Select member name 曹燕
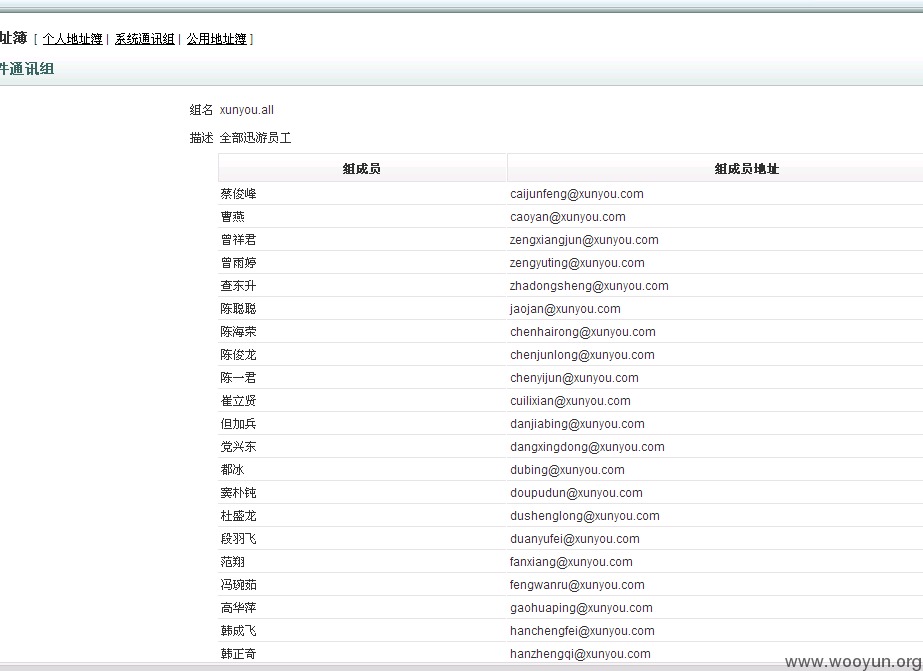This screenshot has height=671, width=923. click(x=233, y=217)
